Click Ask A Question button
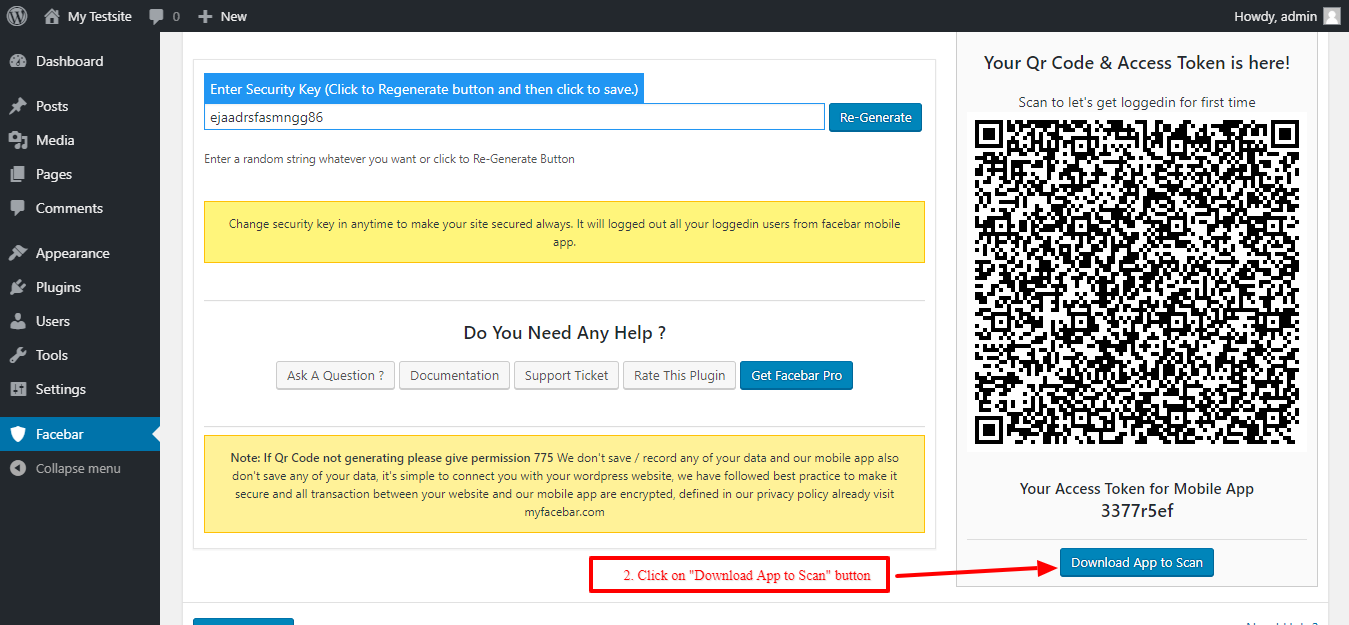1349x625 pixels. [335, 375]
